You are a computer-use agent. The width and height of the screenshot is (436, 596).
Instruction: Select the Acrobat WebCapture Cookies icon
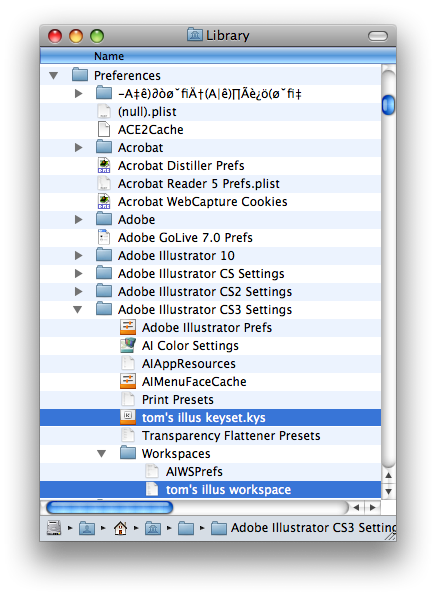[x=104, y=201]
